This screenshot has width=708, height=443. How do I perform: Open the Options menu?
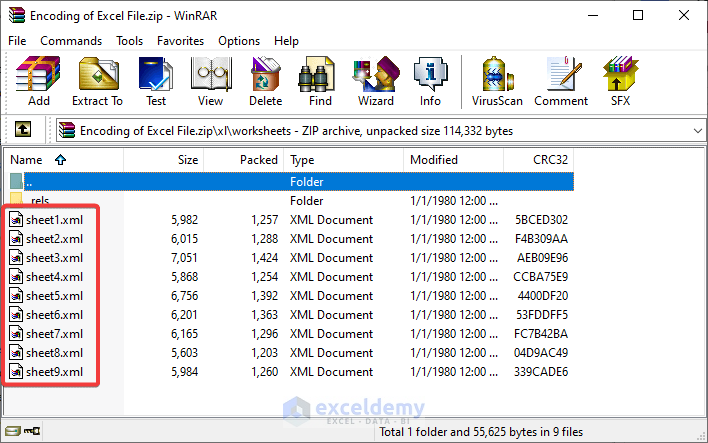point(239,41)
